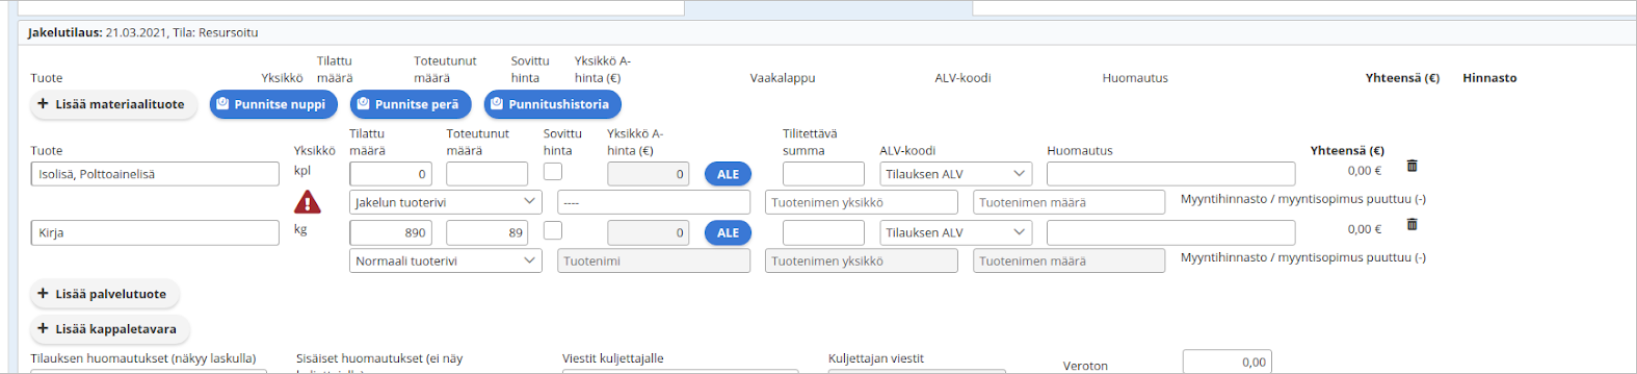
Task: Click product field containing Kirja
Action: tap(155, 233)
